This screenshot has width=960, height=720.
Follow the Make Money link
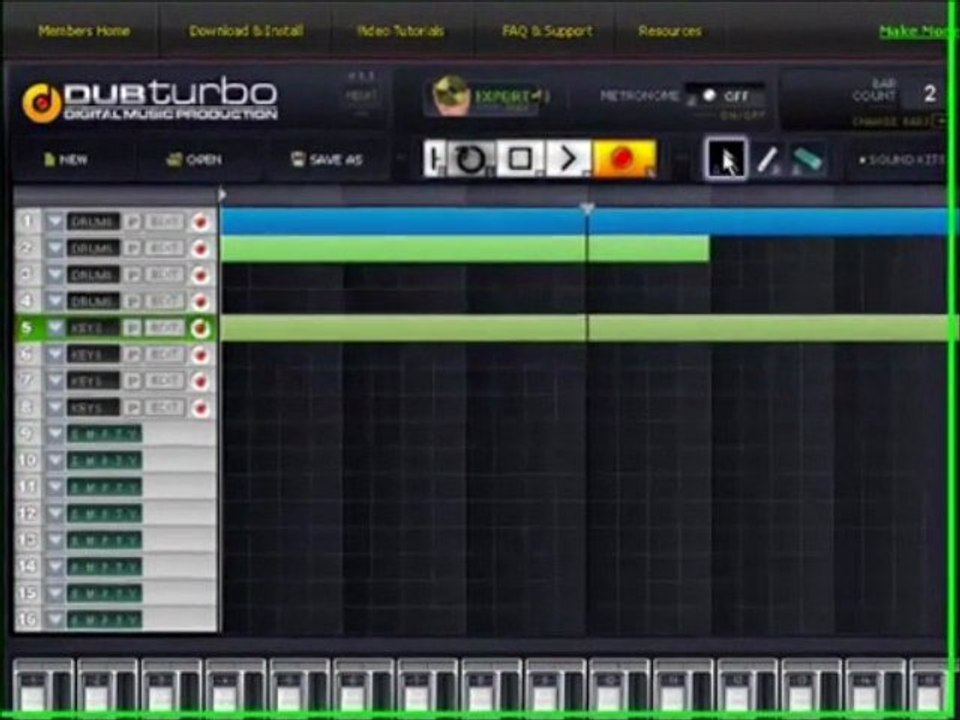(x=912, y=31)
